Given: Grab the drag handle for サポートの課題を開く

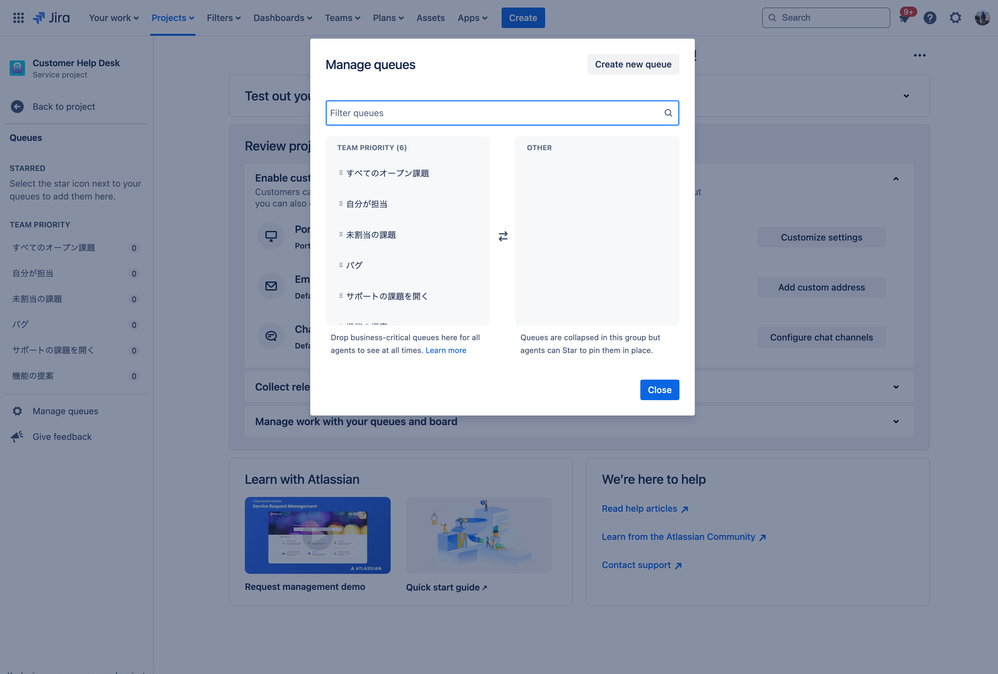Looking at the screenshot, I should [341, 296].
